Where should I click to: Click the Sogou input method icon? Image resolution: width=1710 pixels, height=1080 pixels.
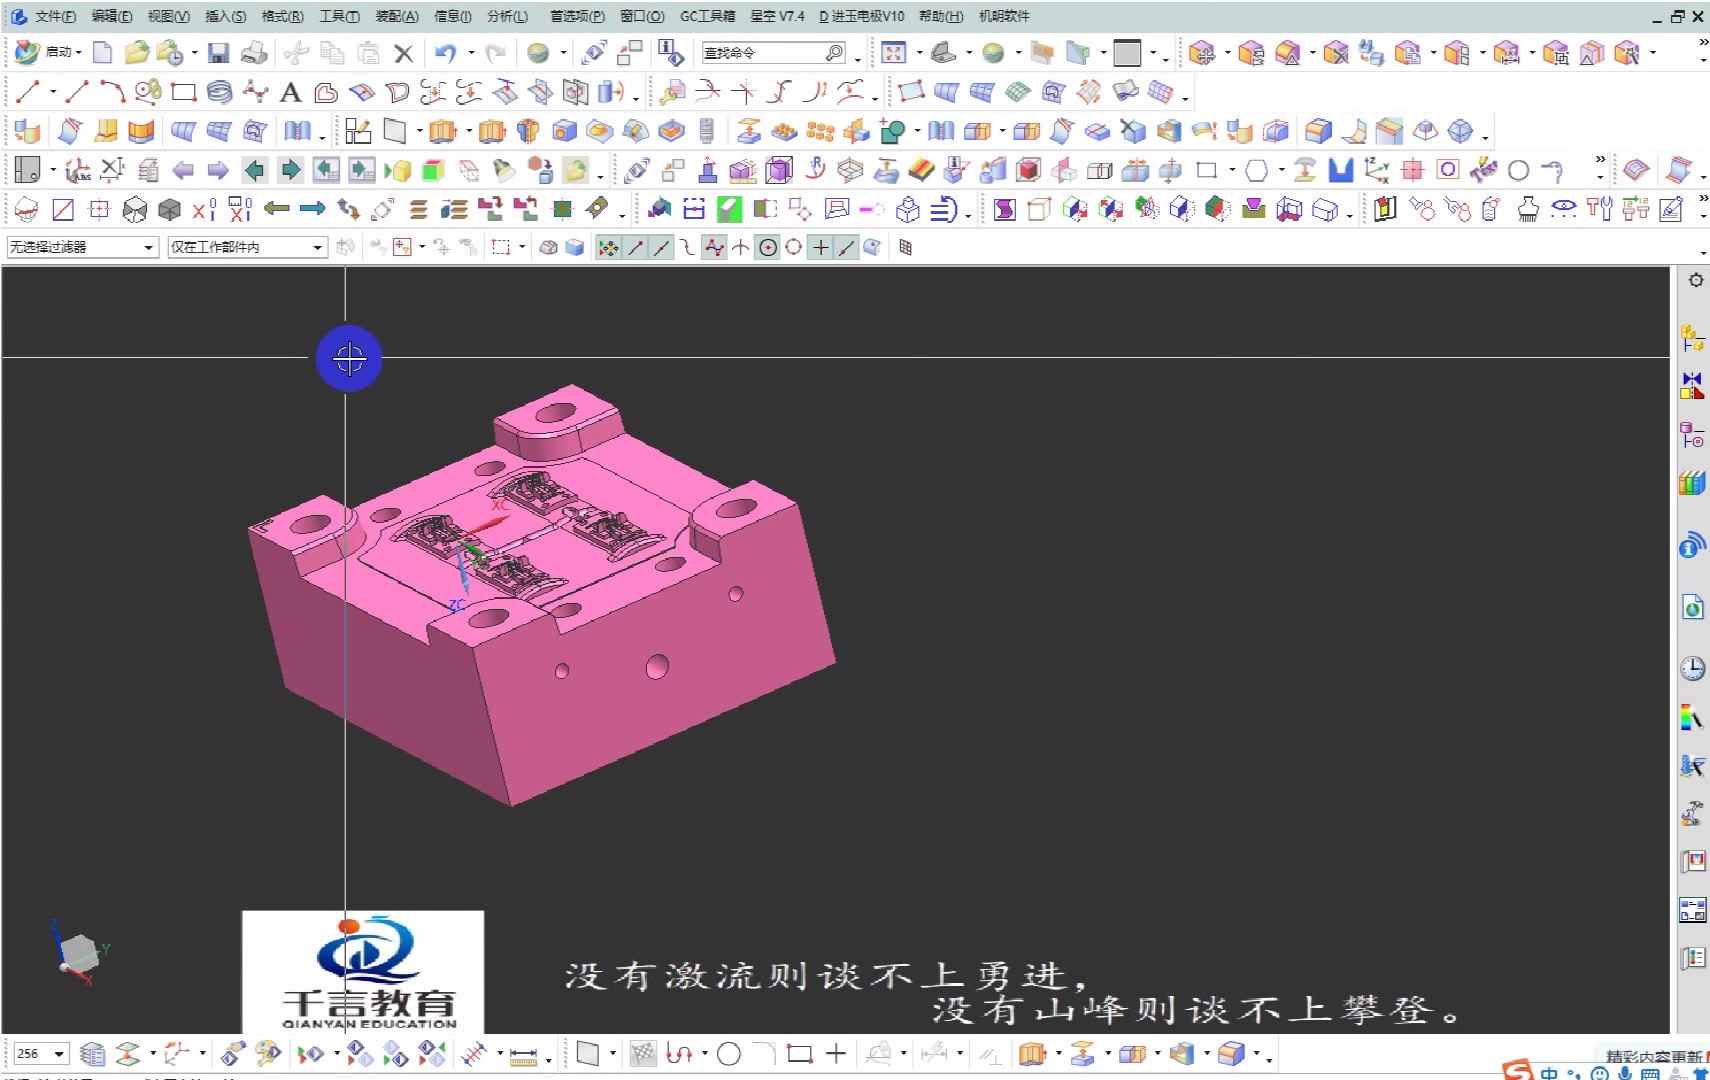pos(1518,1071)
